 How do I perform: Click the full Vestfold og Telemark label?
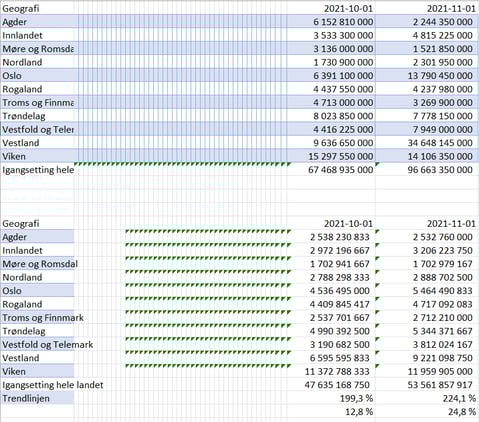tap(48, 345)
